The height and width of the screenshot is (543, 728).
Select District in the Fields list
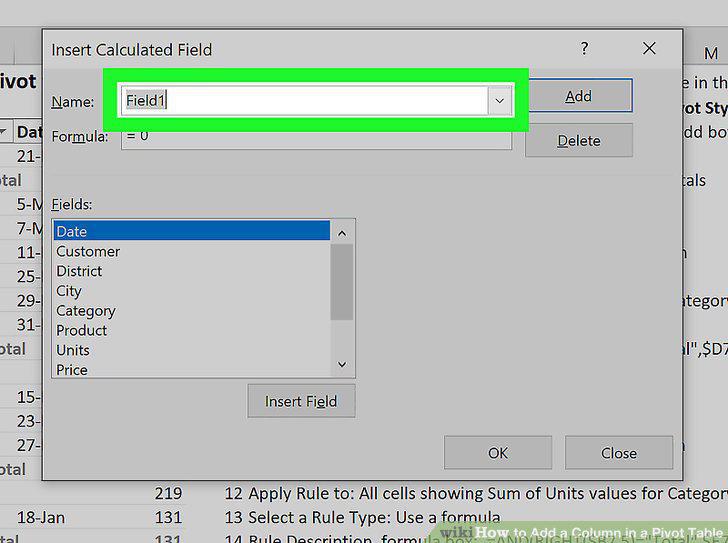click(192, 271)
